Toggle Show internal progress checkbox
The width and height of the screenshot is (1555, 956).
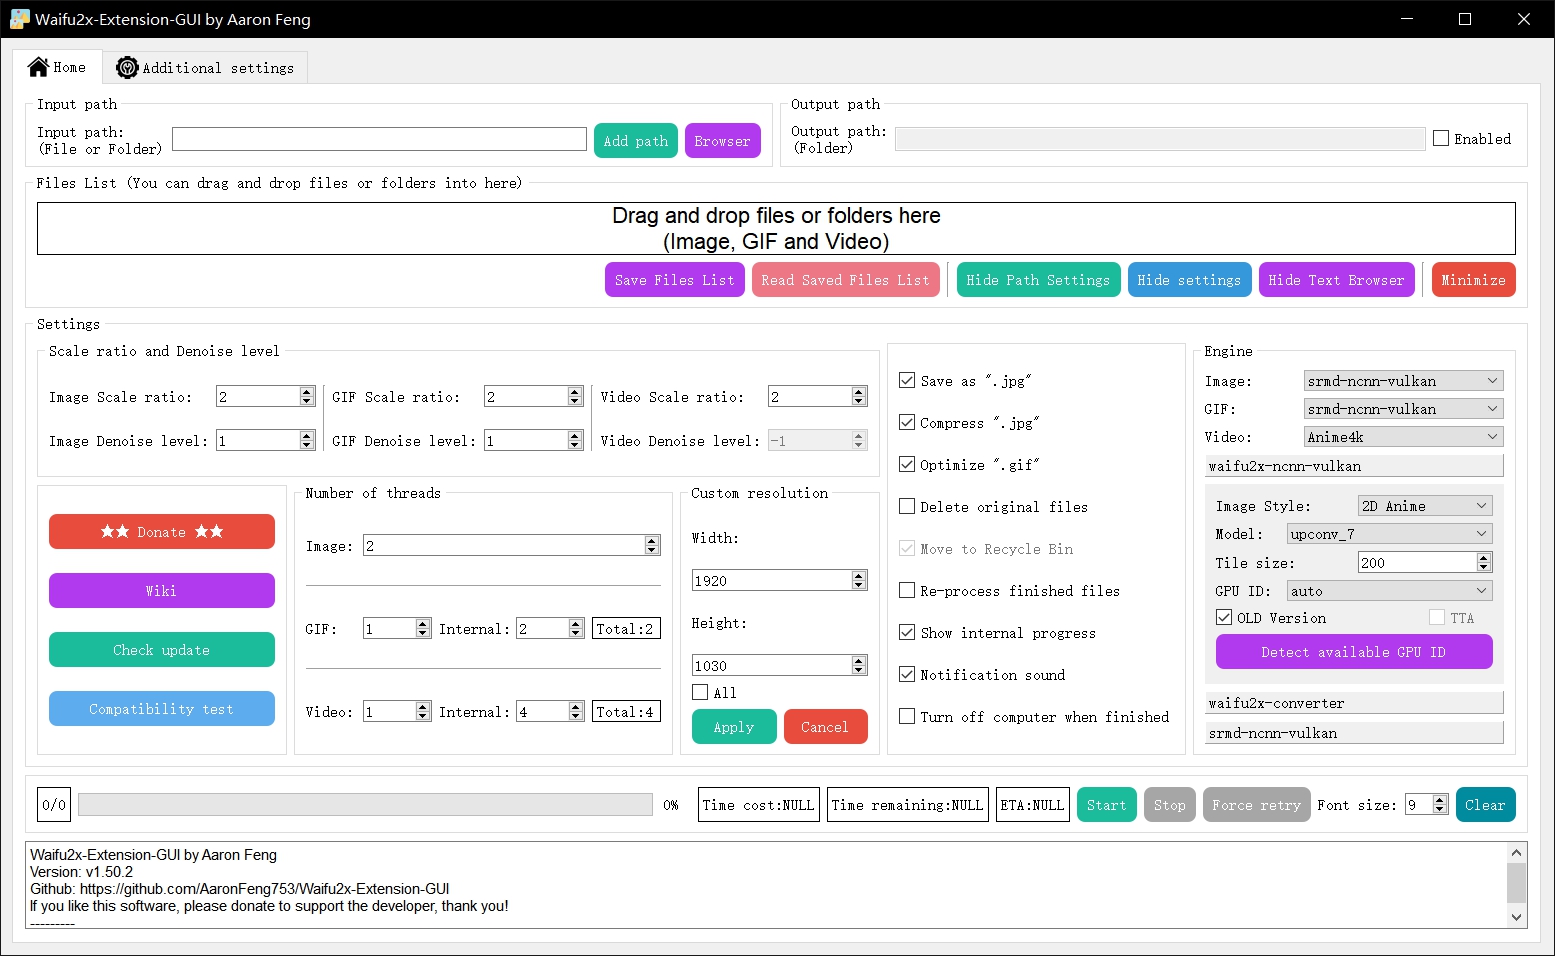click(x=907, y=632)
